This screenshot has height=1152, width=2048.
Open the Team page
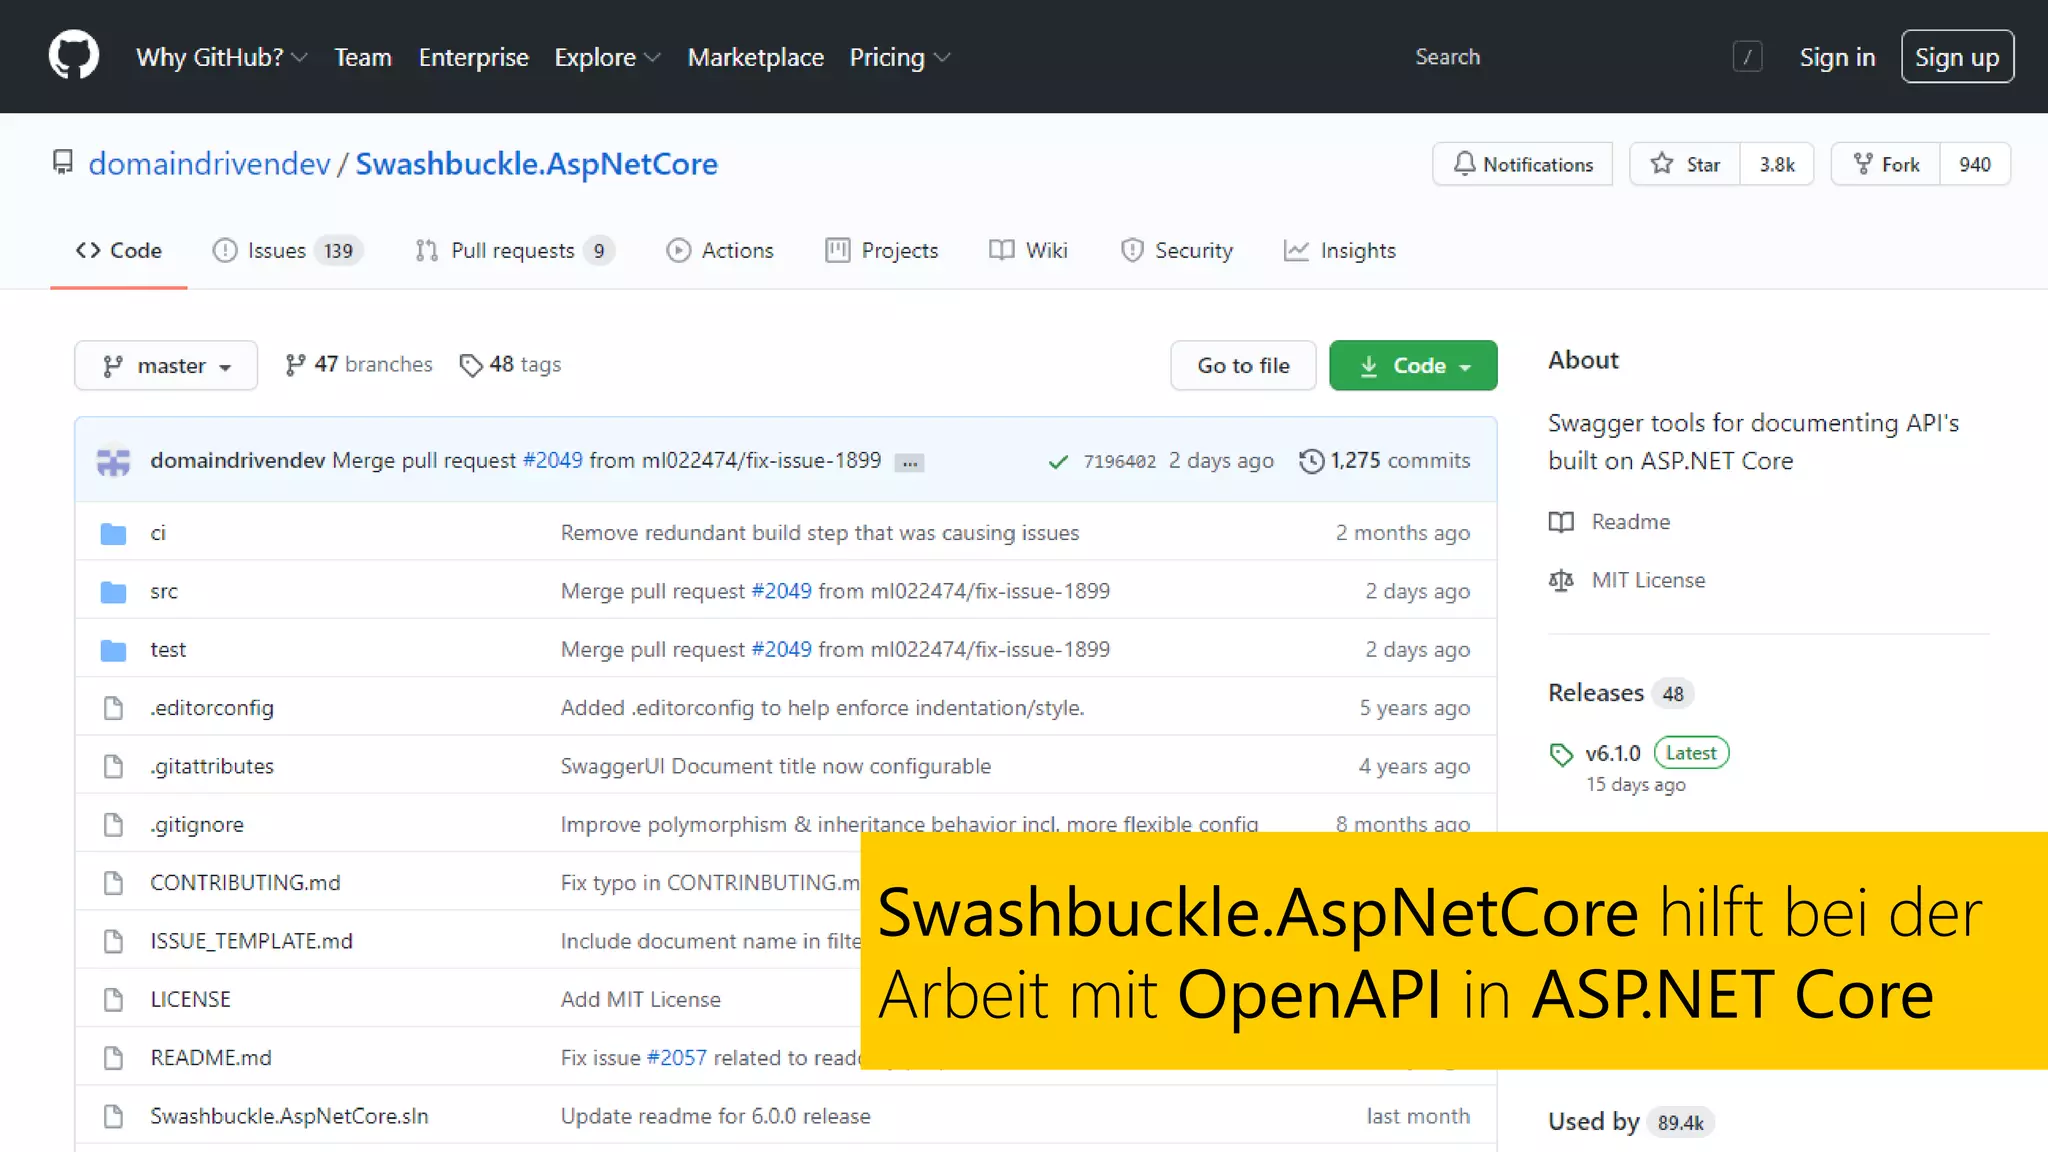point(362,57)
